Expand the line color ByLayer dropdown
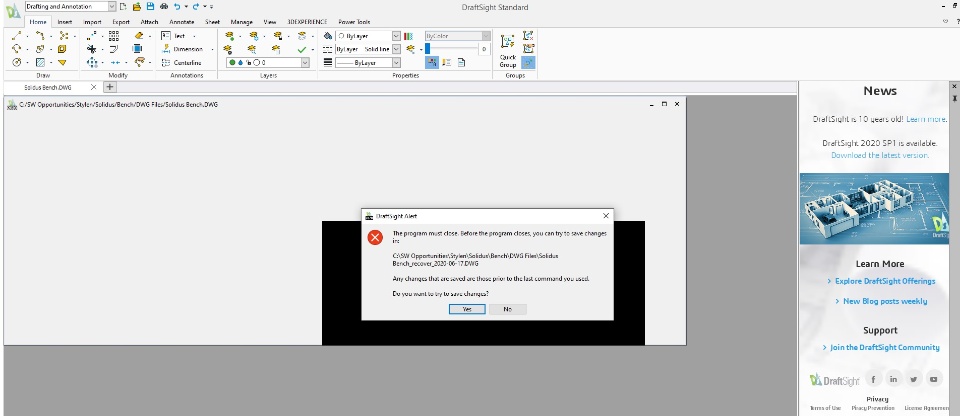Screen dimensions: 960x416 (396, 36)
